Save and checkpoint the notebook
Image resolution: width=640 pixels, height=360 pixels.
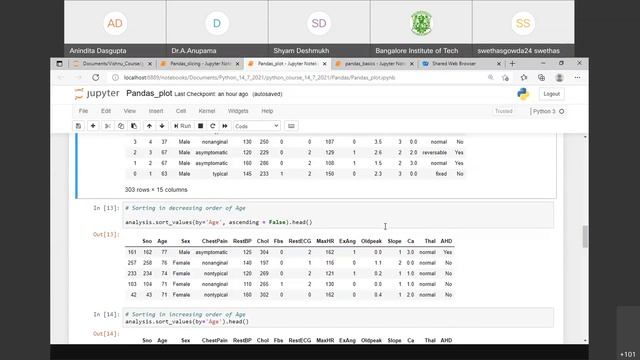point(78,126)
